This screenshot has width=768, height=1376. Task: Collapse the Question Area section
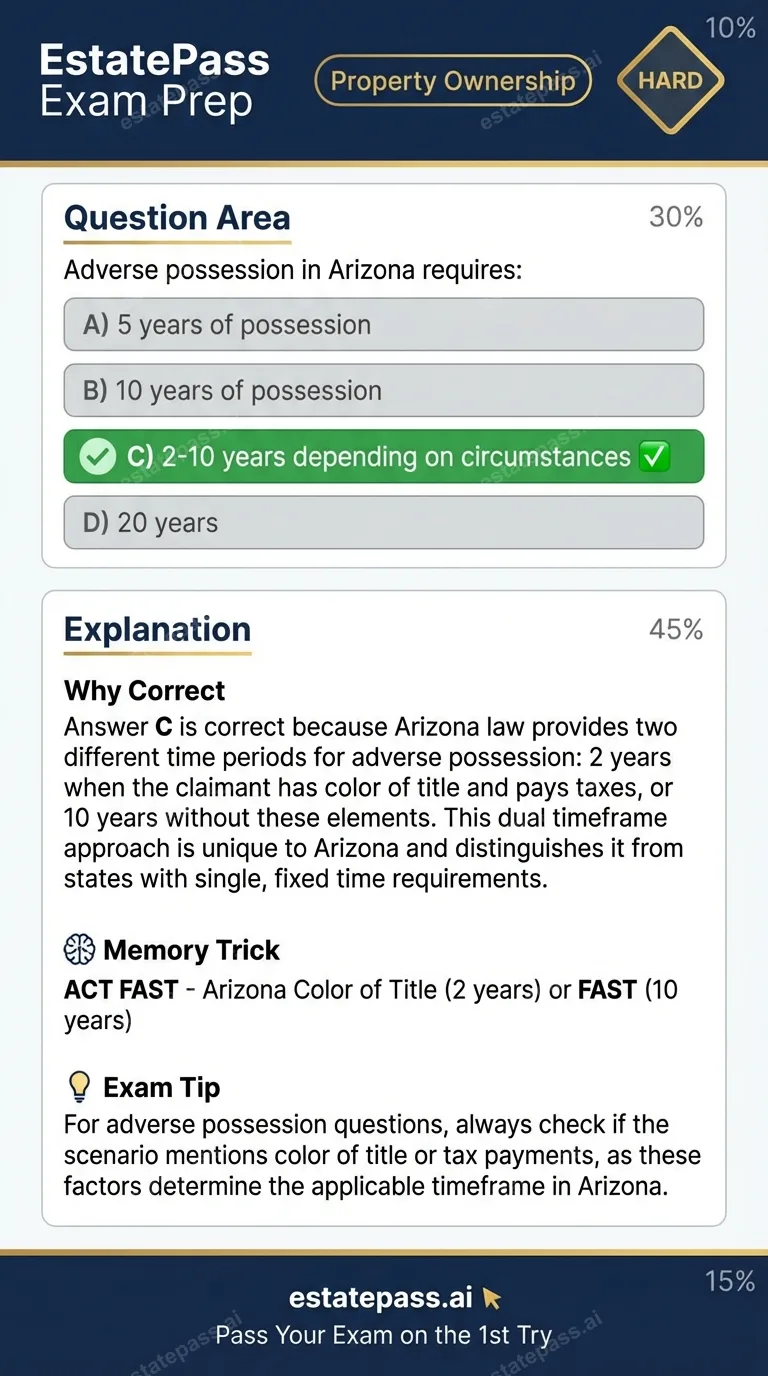[x=177, y=218]
